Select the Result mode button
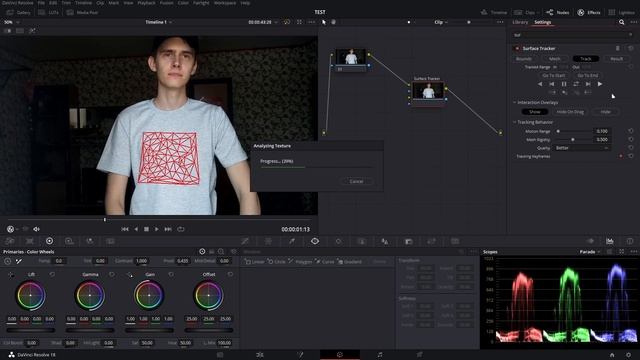 point(616,59)
